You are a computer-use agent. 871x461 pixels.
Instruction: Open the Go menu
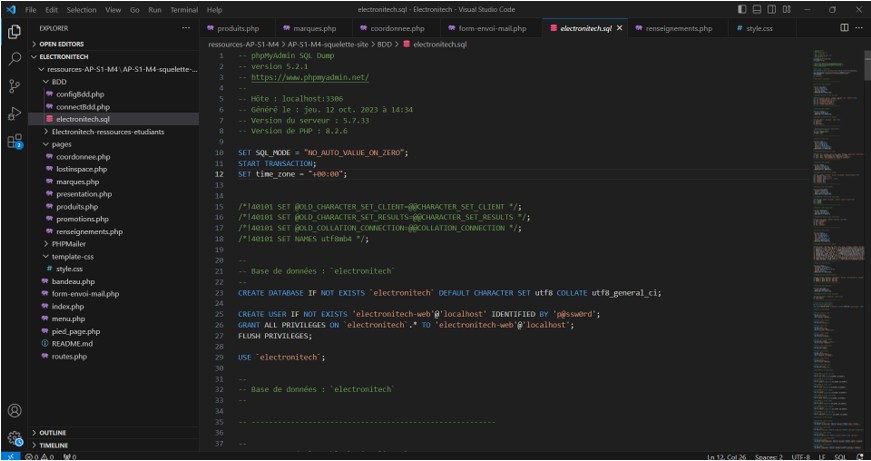point(135,10)
